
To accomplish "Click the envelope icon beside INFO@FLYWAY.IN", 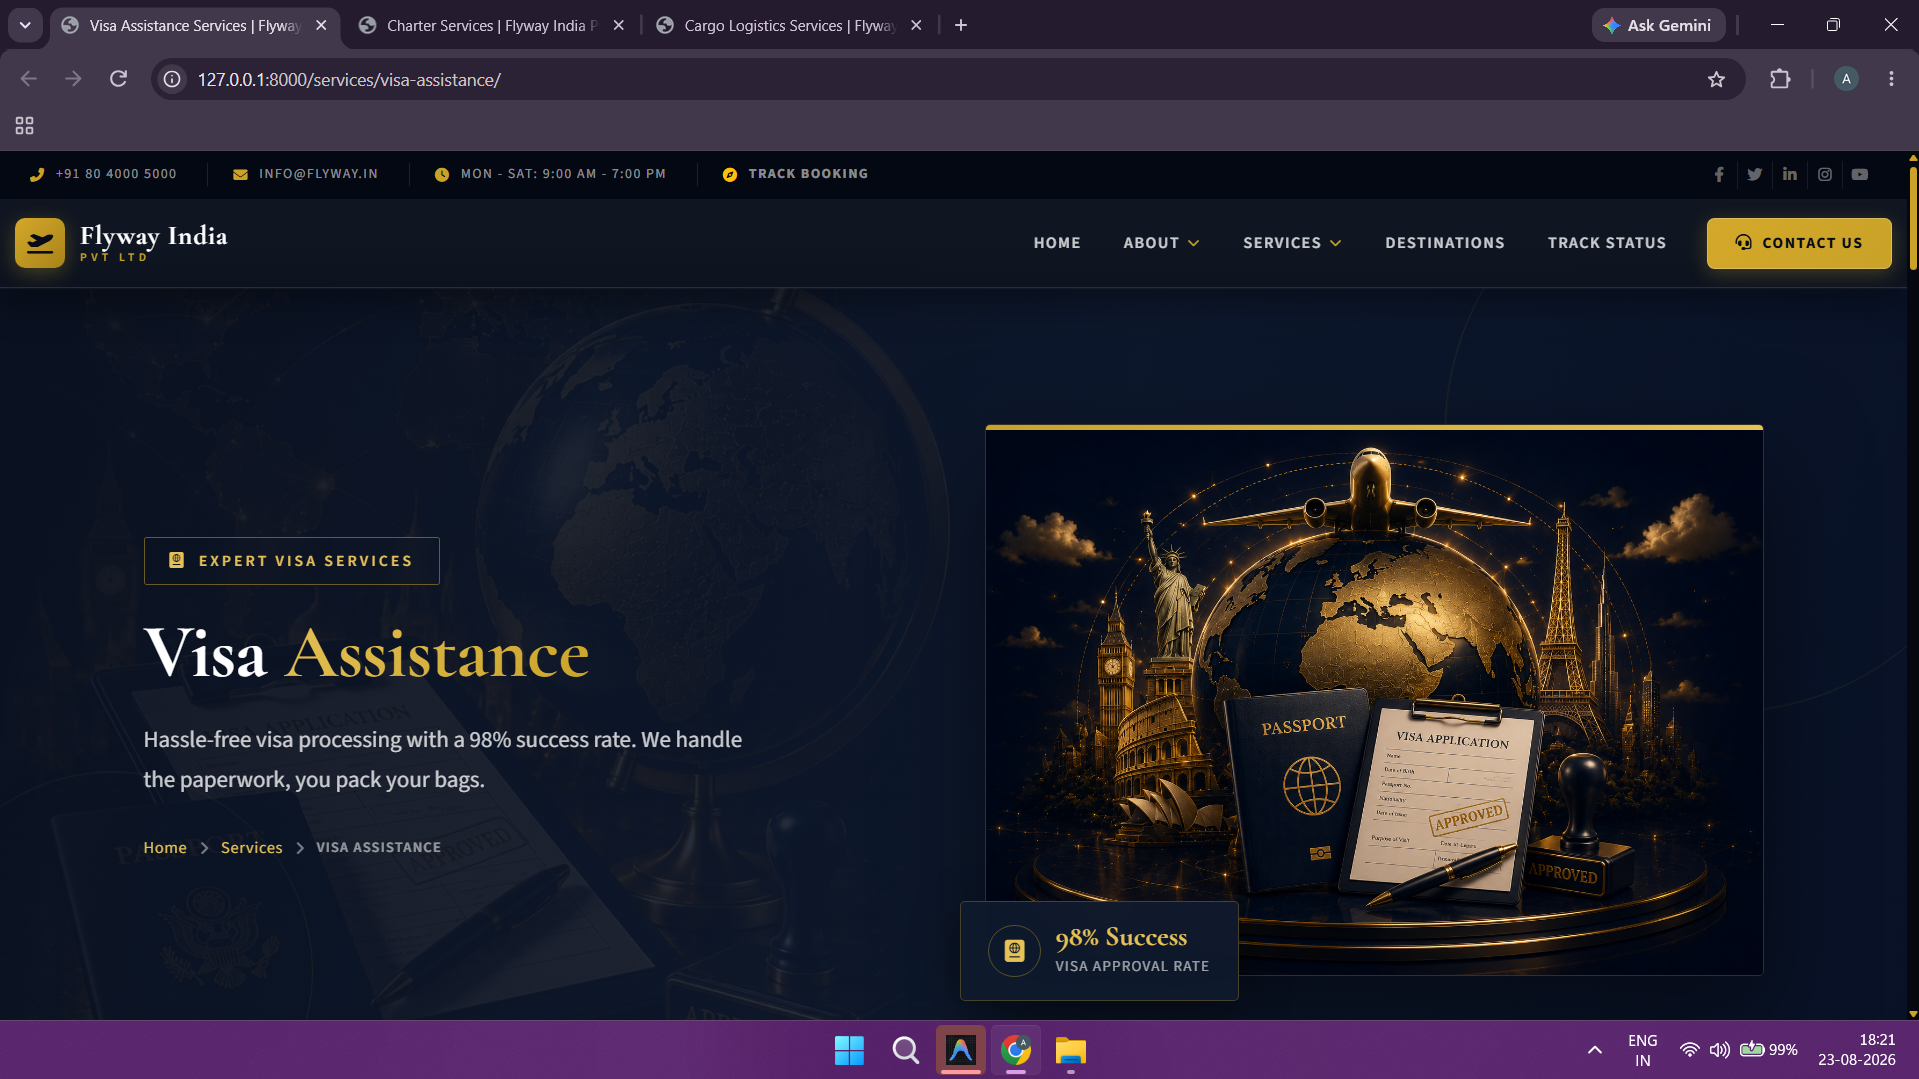I will pos(240,174).
